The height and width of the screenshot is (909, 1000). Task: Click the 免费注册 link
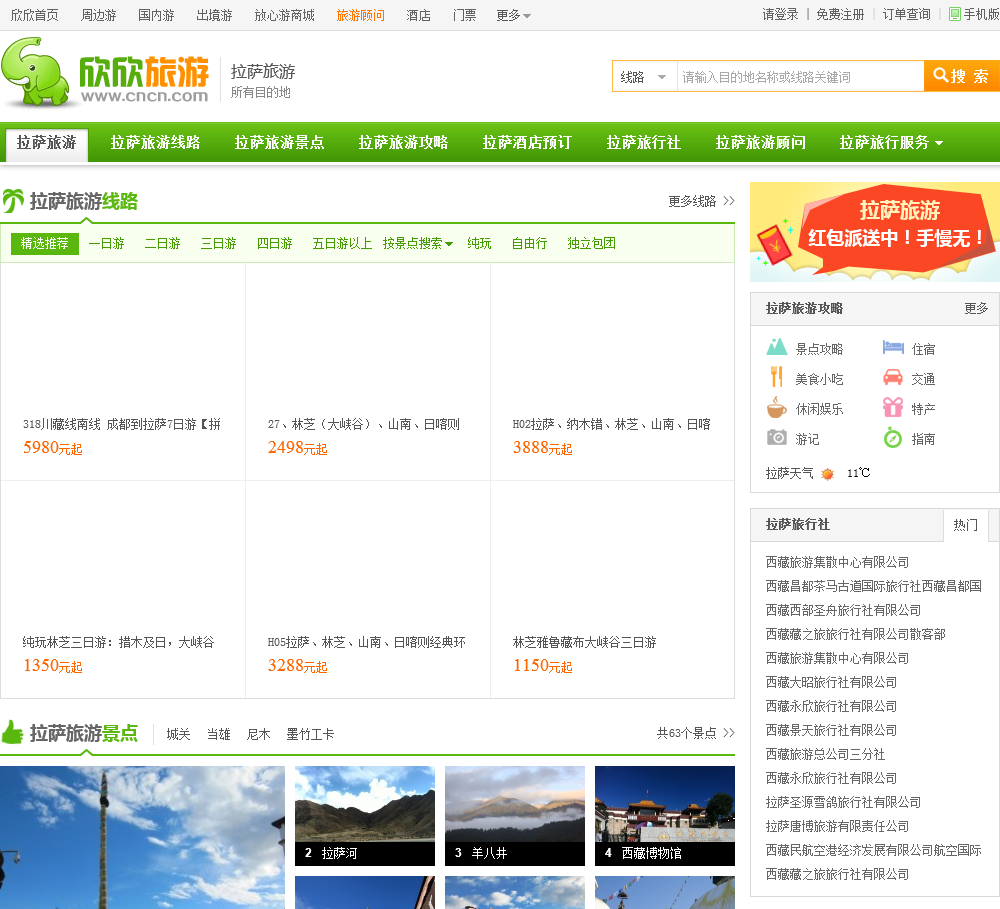coord(840,14)
